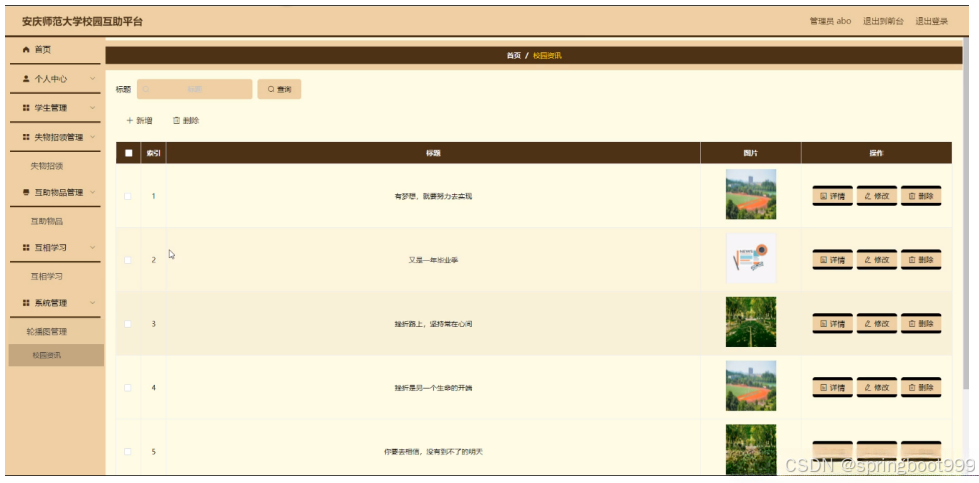This screenshot has height=483, width=979.
Task: Focus the 标题 search input field
Action: click(194, 89)
